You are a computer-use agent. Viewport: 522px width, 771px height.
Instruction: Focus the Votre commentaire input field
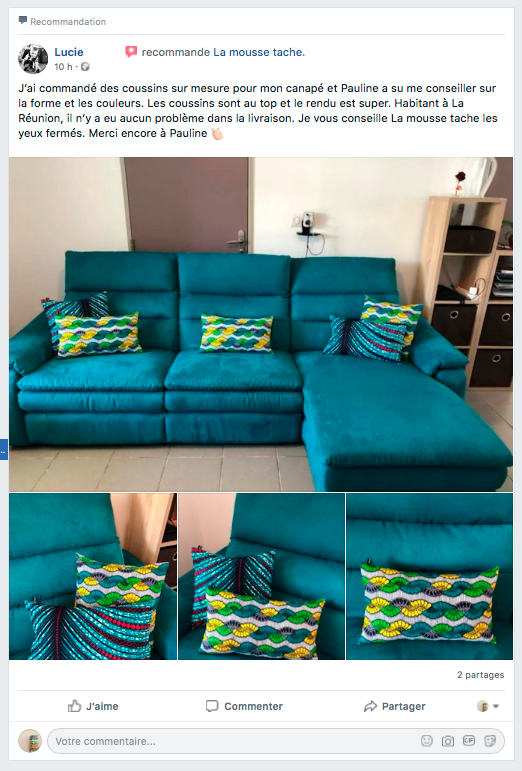click(x=276, y=741)
